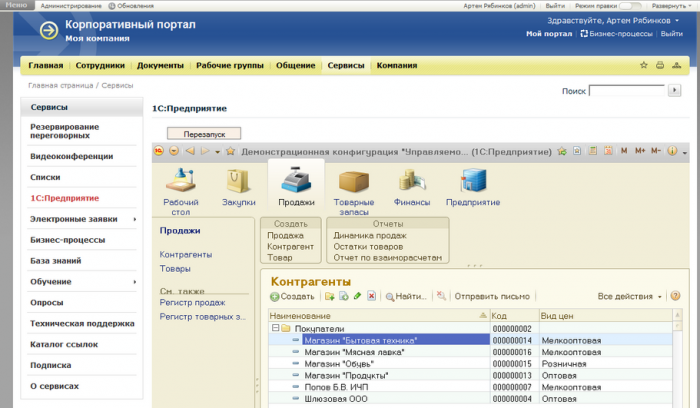Toggle the Режим правки switch
700x408 pixels.
pyautogui.click(x=631, y=6)
